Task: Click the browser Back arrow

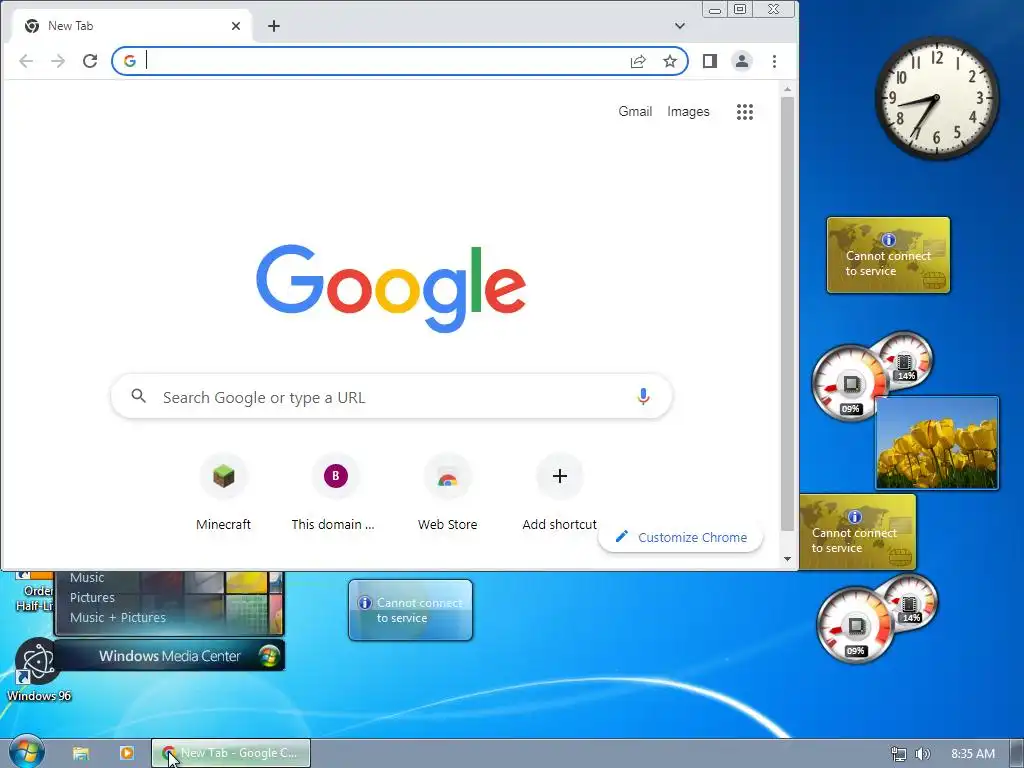Action: (x=26, y=61)
